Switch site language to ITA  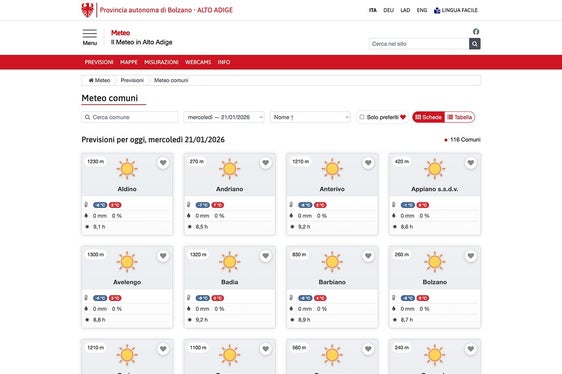373,10
